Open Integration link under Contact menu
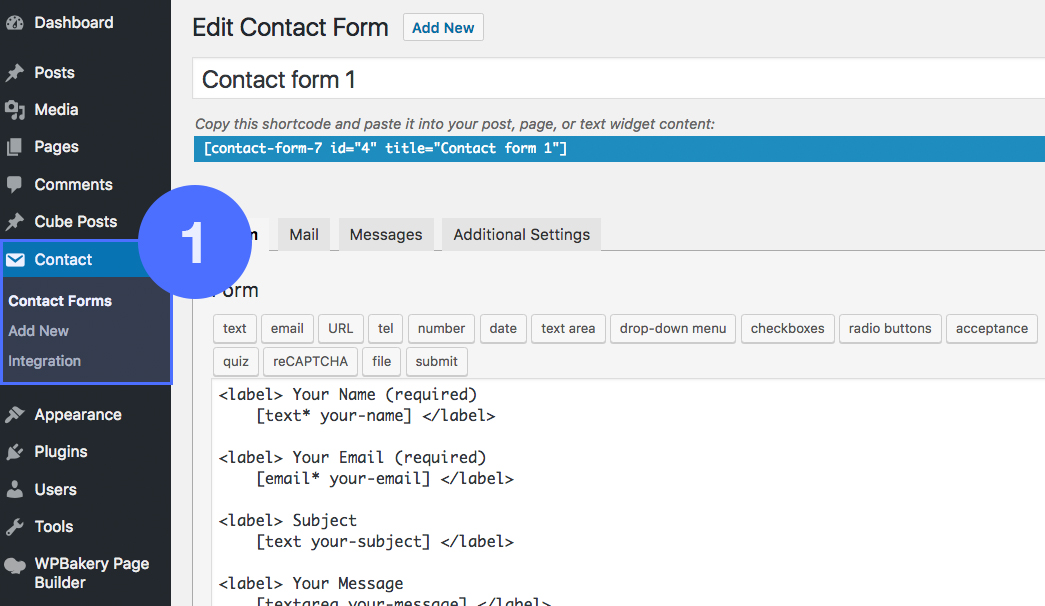Image resolution: width=1045 pixels, height=606 pixels. point(45,361)
